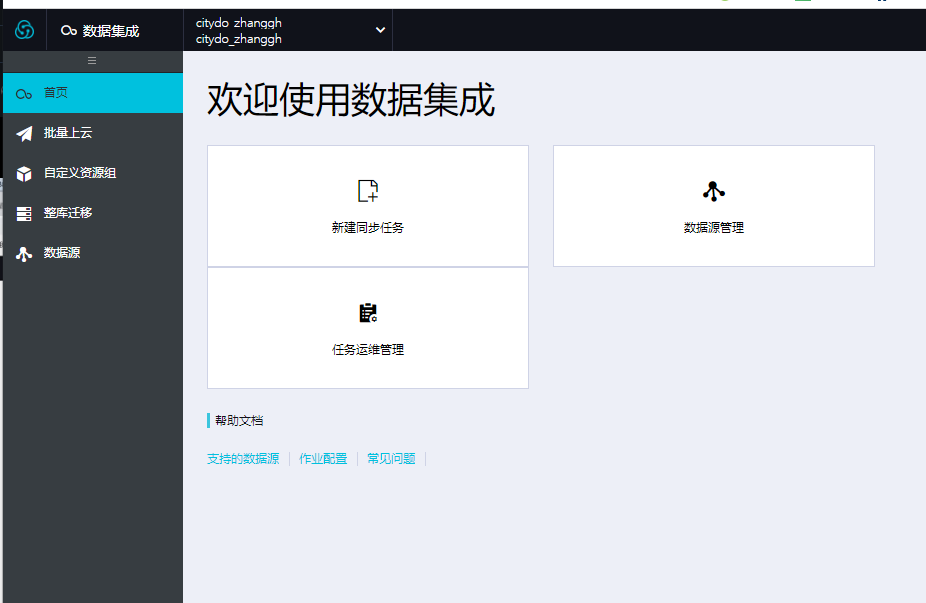Click the 帮助文档 section label

(x=239, y=421)
